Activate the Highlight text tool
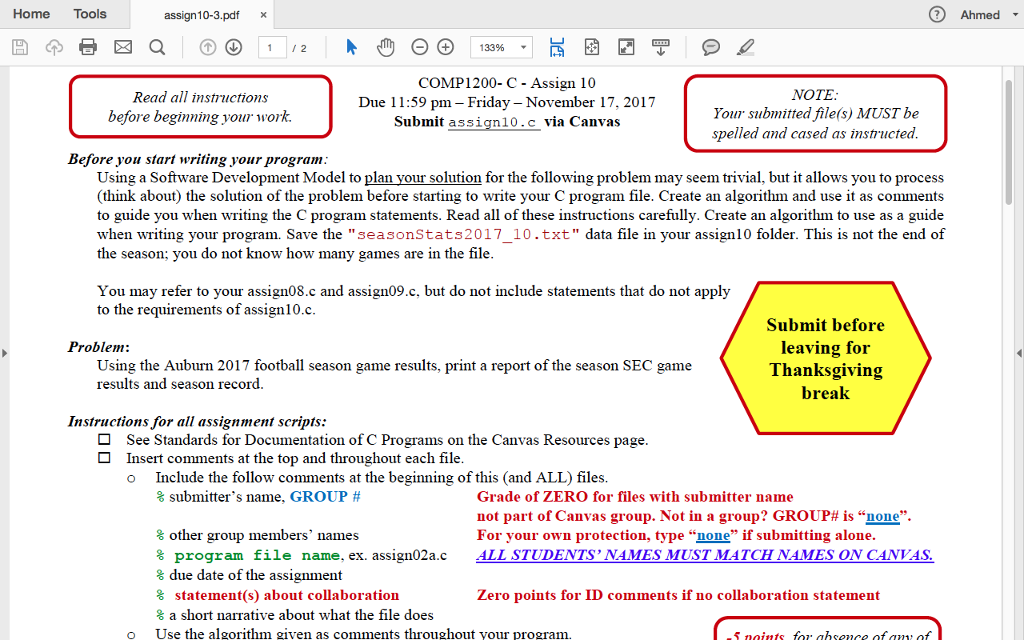 pyautogui.click(x=745, y=46)
